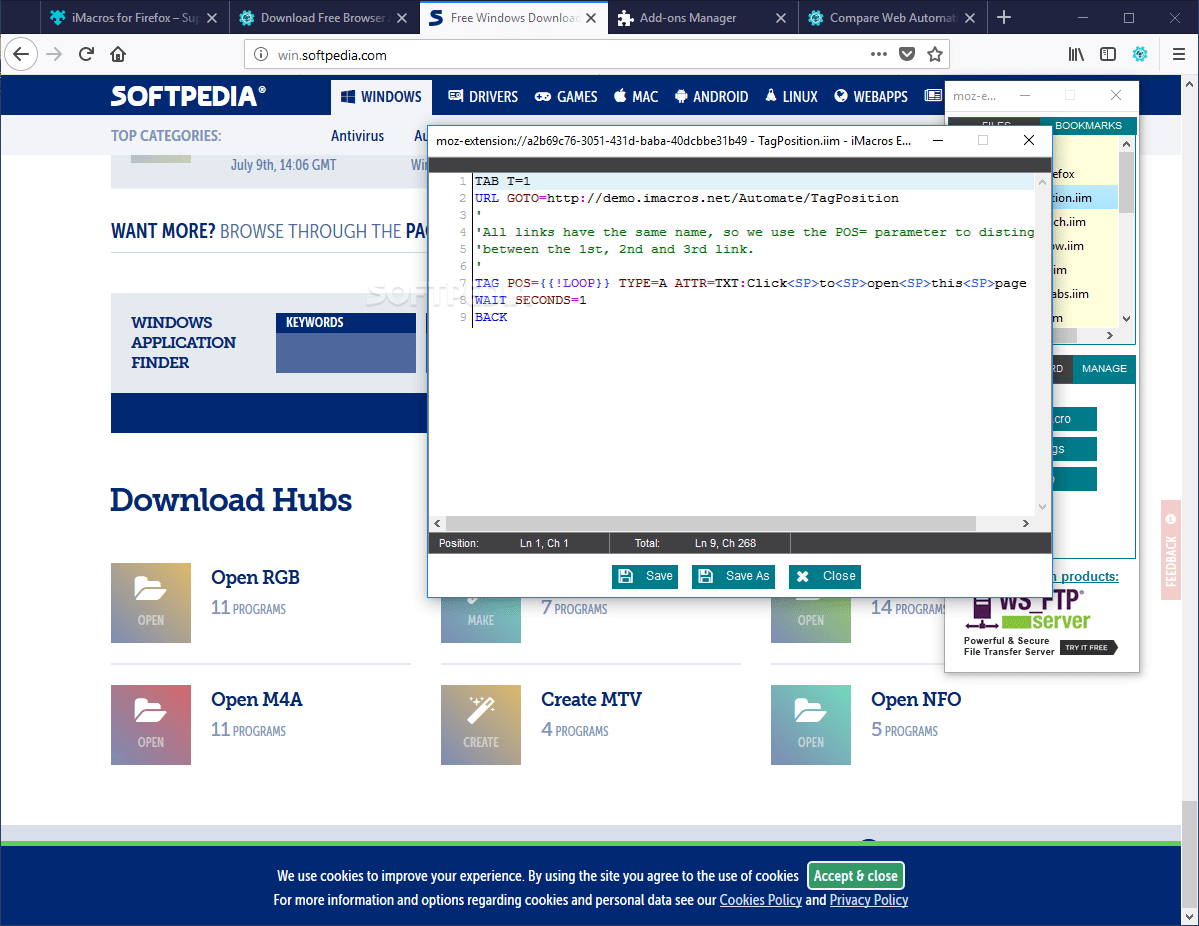Click the Open RGB folder icon

pyautogui.click(x=150, y=603)
